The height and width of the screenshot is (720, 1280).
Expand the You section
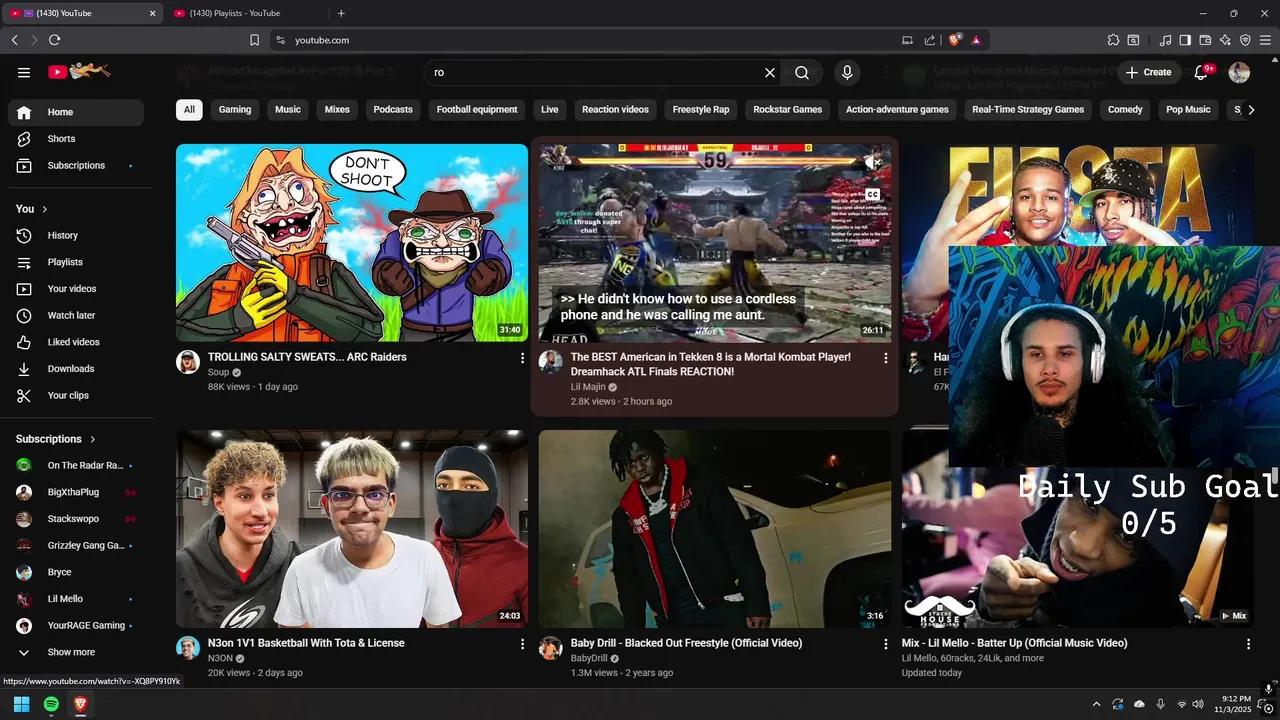pyautogui.click(x=33, y=209)
